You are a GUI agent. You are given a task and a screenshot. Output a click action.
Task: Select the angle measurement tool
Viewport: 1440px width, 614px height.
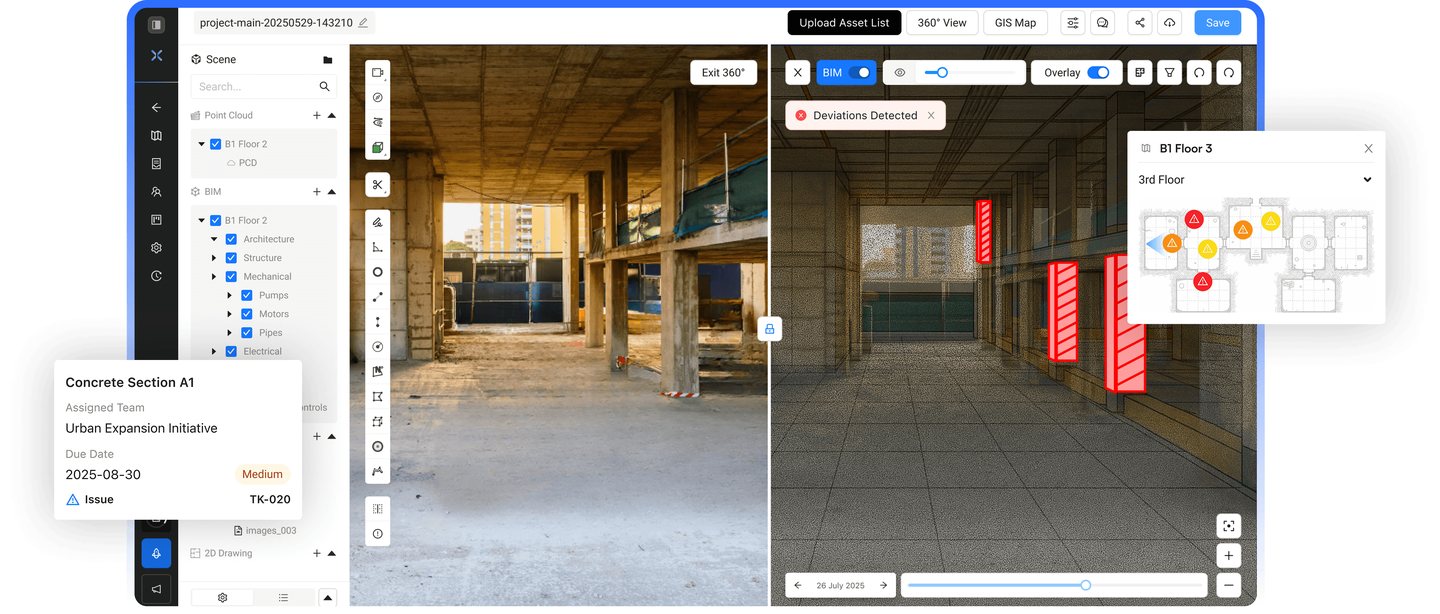377,247
